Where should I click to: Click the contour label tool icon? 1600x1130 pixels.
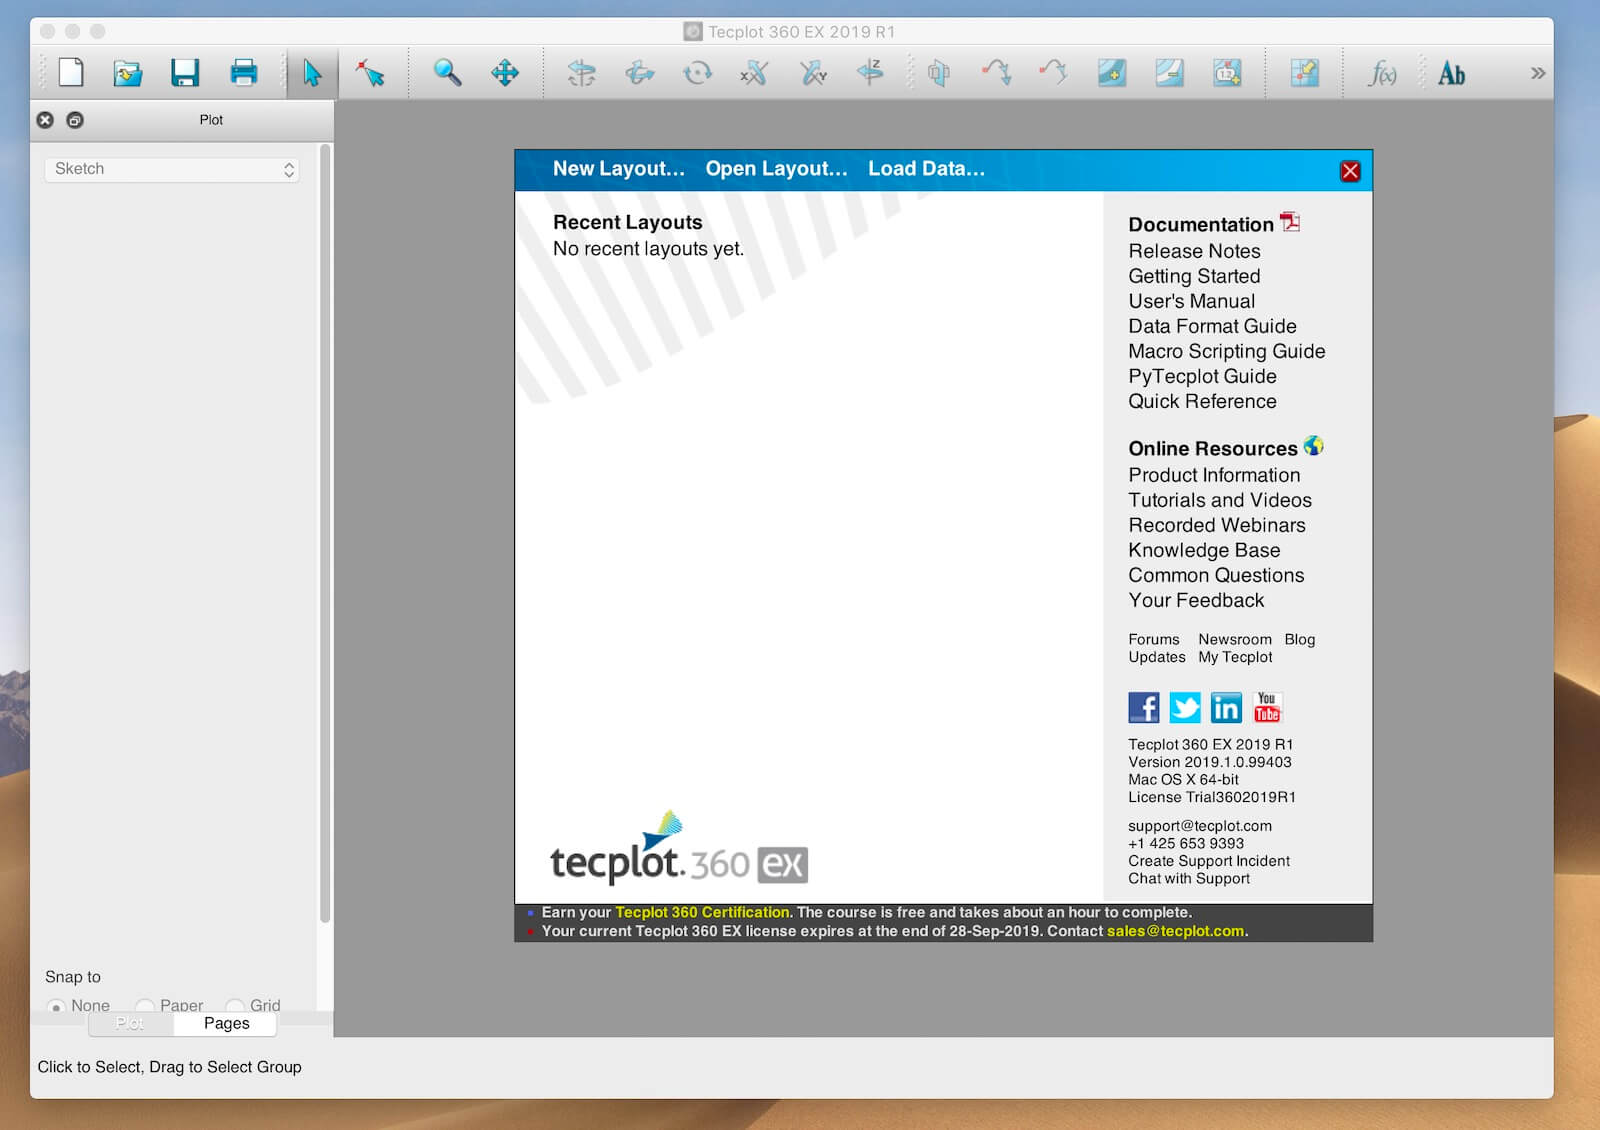tap(1227, 73)
